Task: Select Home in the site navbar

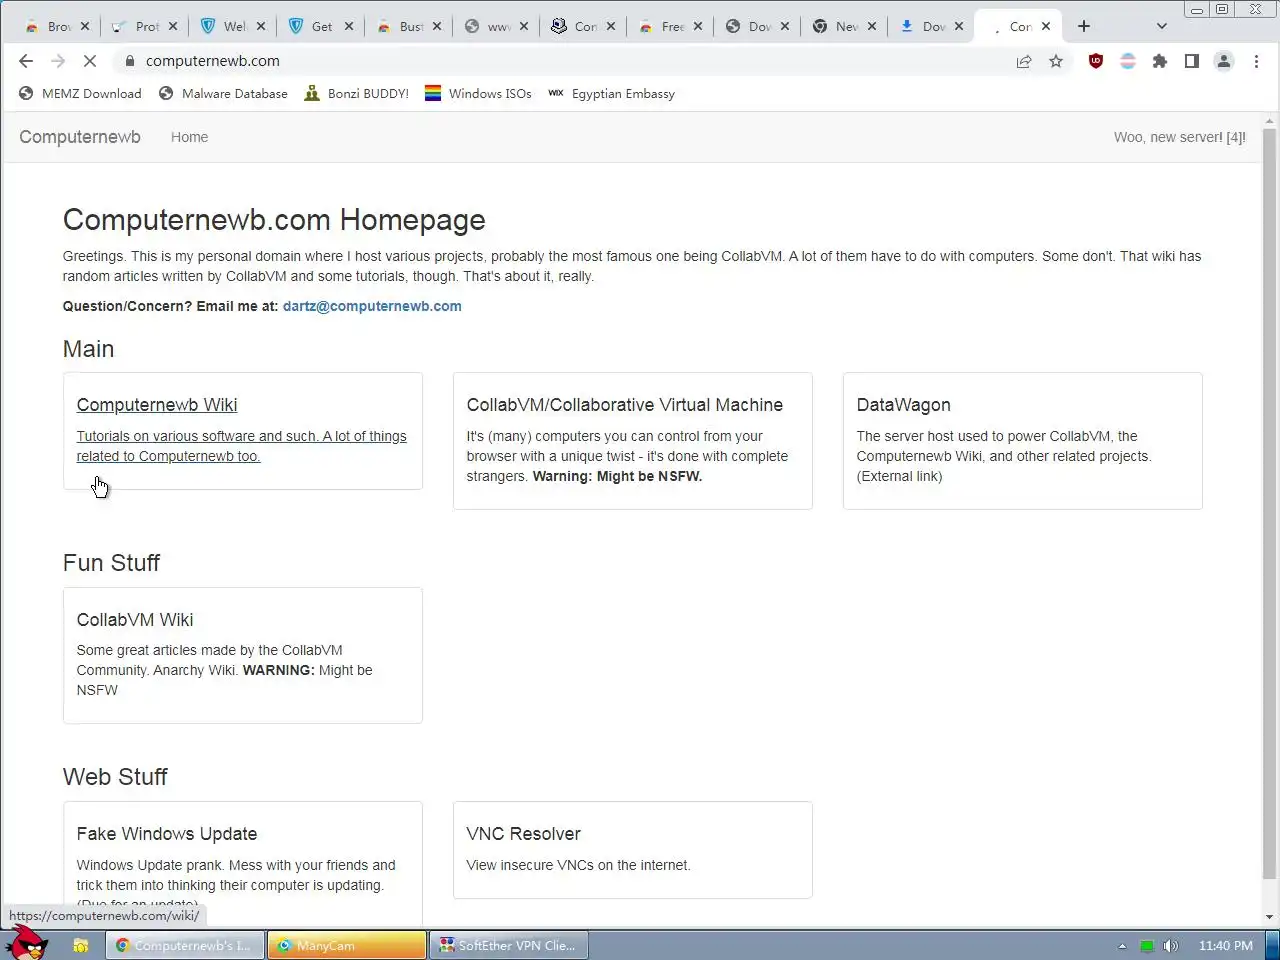Action: click(189, 137)
